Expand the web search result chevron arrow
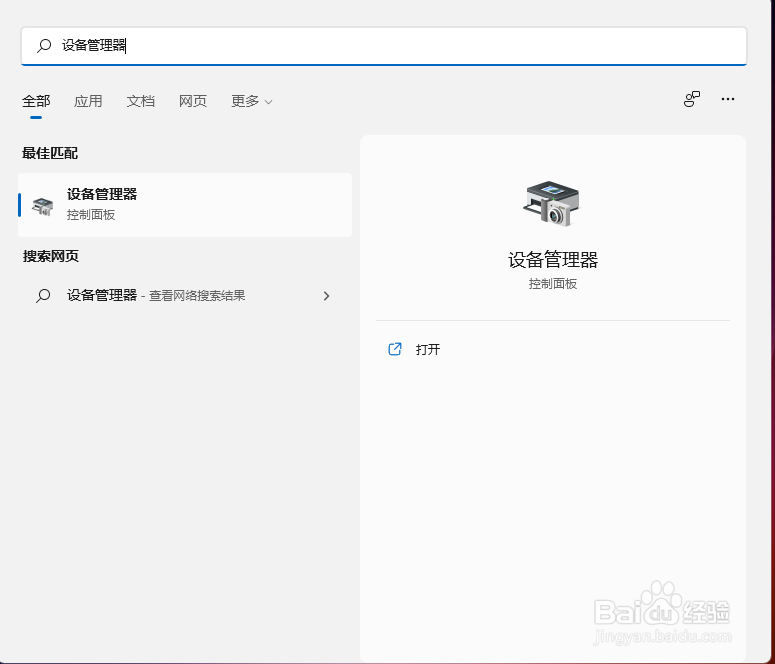Viewport: 775px width, 664px height. tap(326, 296)
